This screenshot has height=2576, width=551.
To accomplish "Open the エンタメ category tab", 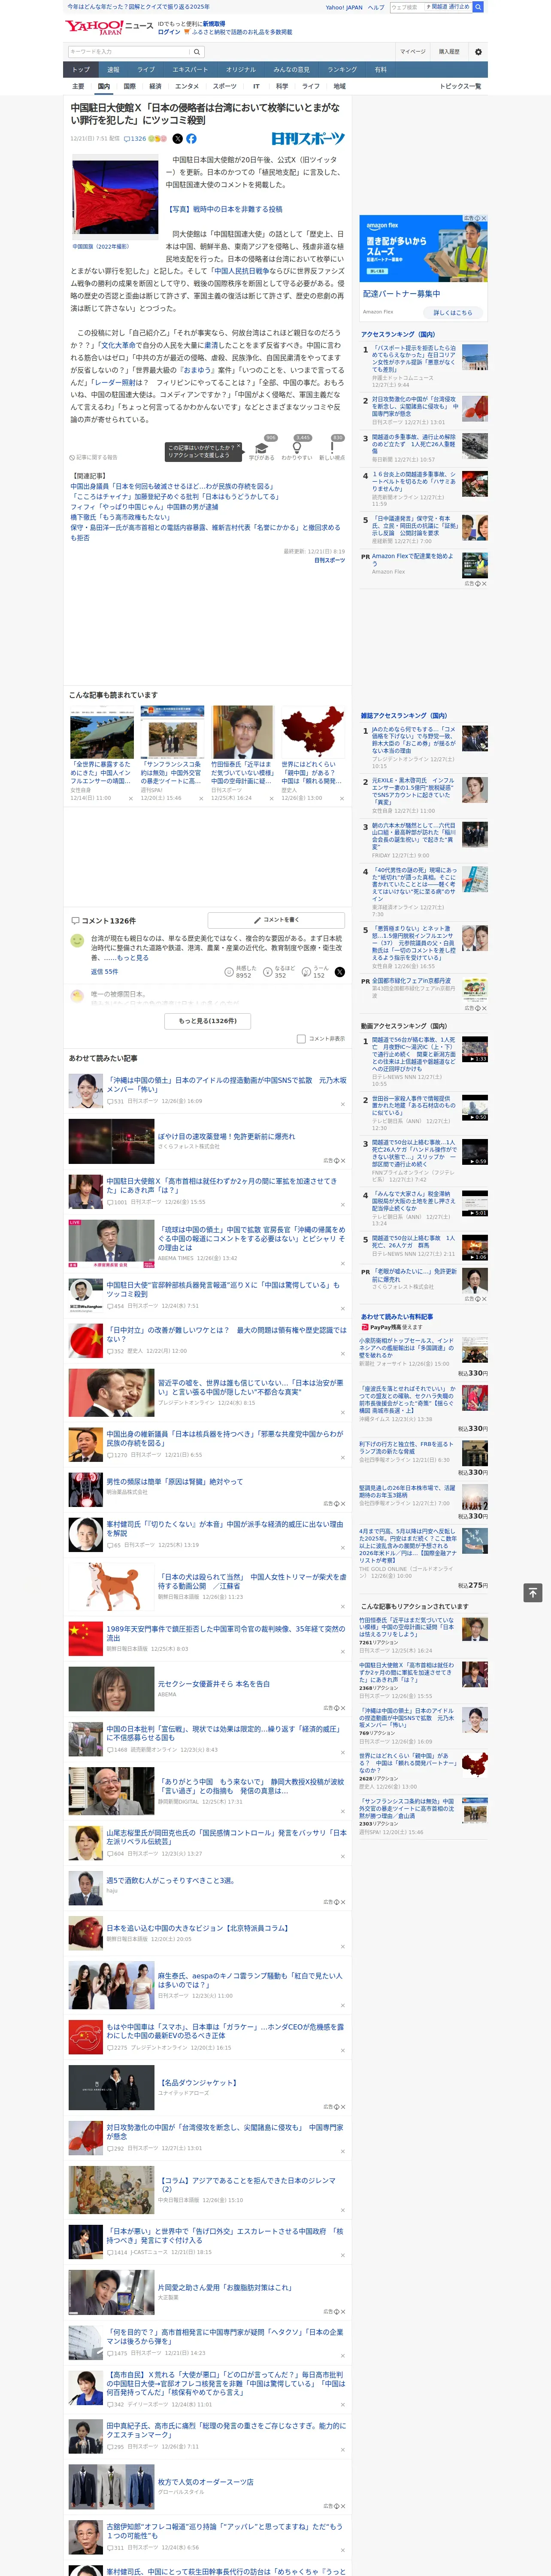I will 187,86.
